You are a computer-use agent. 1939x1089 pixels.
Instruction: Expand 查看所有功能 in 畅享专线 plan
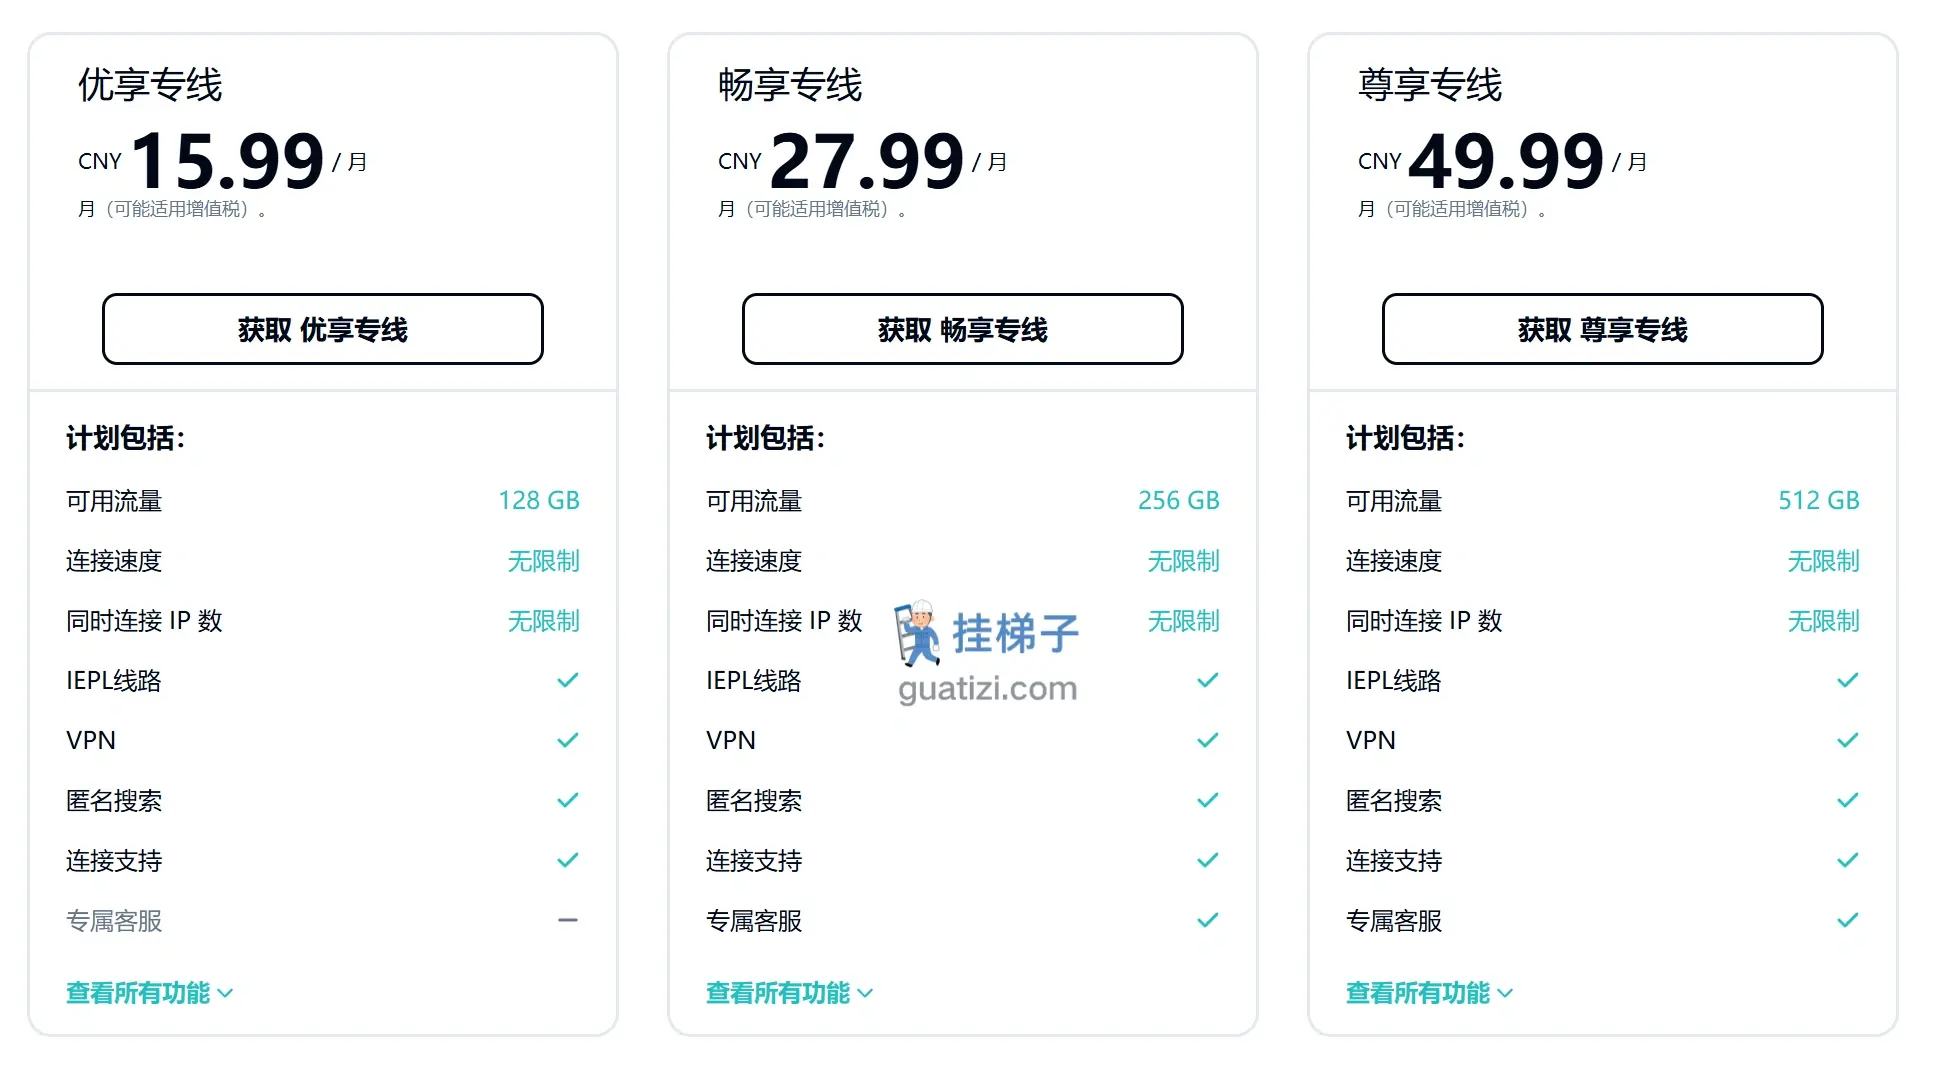(789, 993)
